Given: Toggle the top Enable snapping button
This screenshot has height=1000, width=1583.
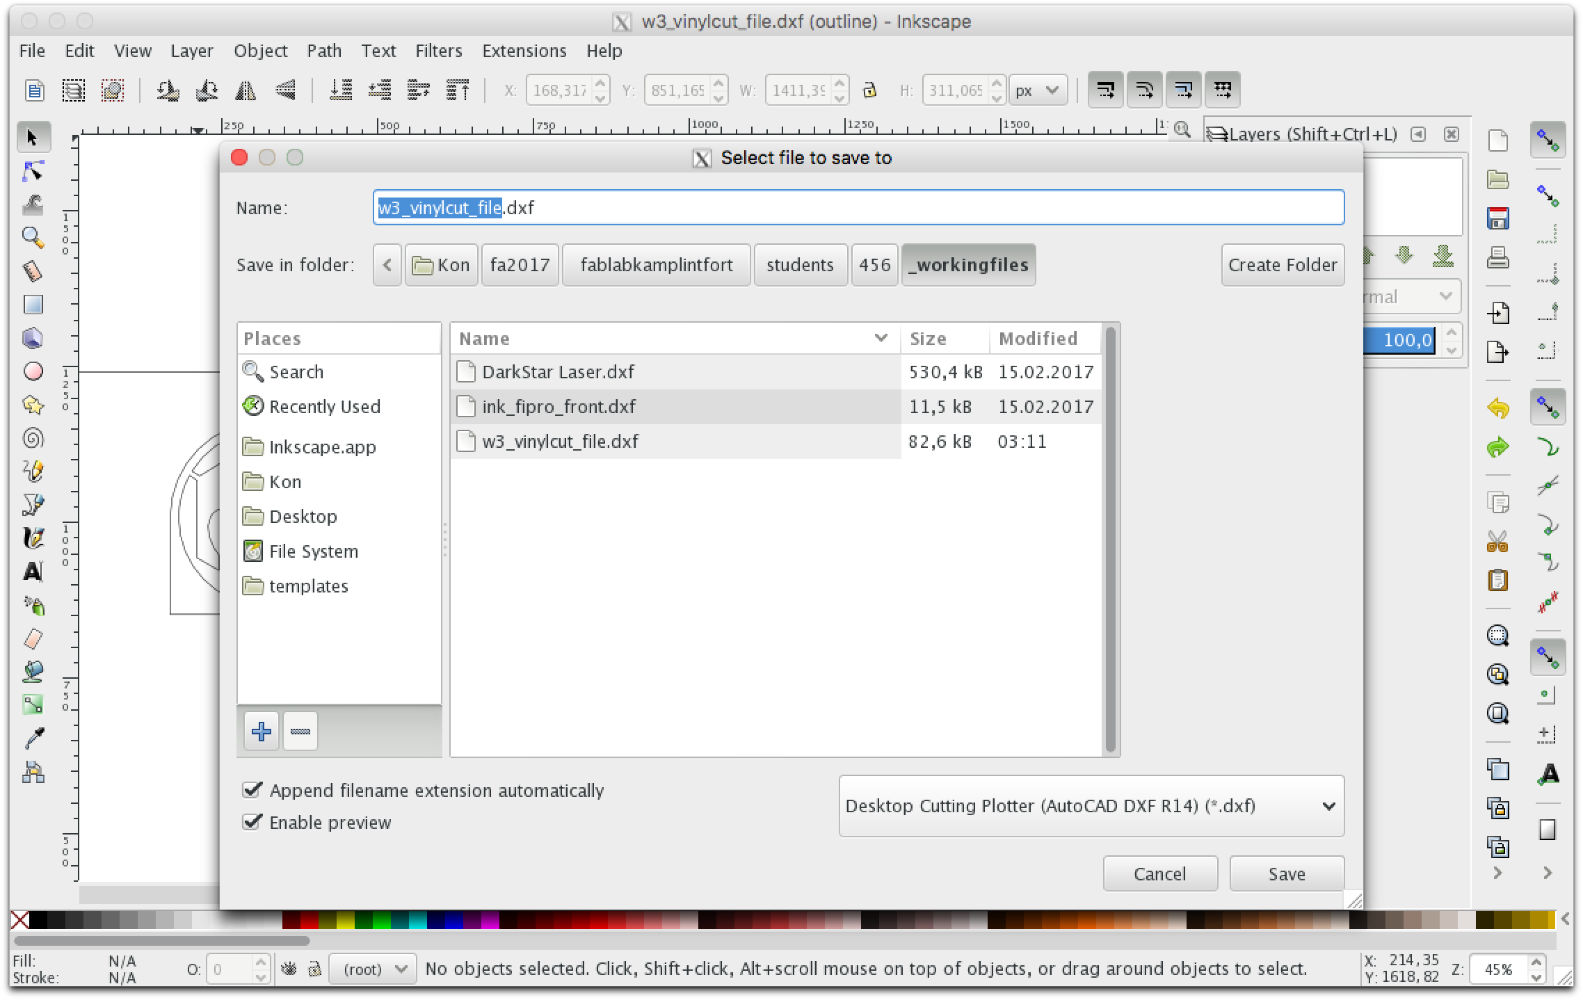Looking at the screenshot, I should (x=1548, y=140).
